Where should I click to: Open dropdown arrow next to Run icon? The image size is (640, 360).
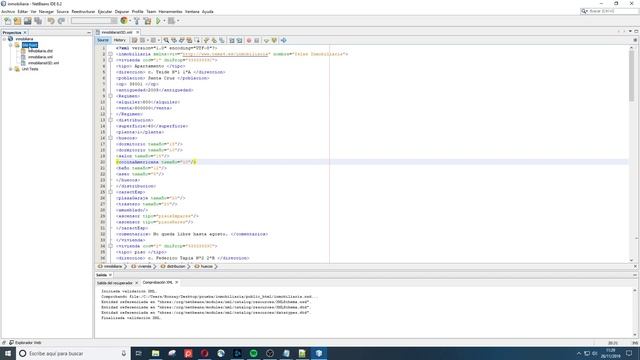coord(164,21)
